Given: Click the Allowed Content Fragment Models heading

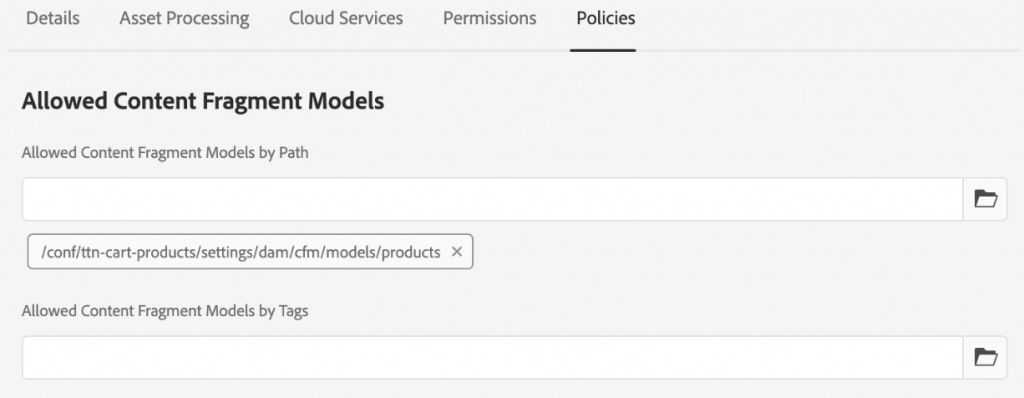Looking at the screenshot, I should pos(203,101).
